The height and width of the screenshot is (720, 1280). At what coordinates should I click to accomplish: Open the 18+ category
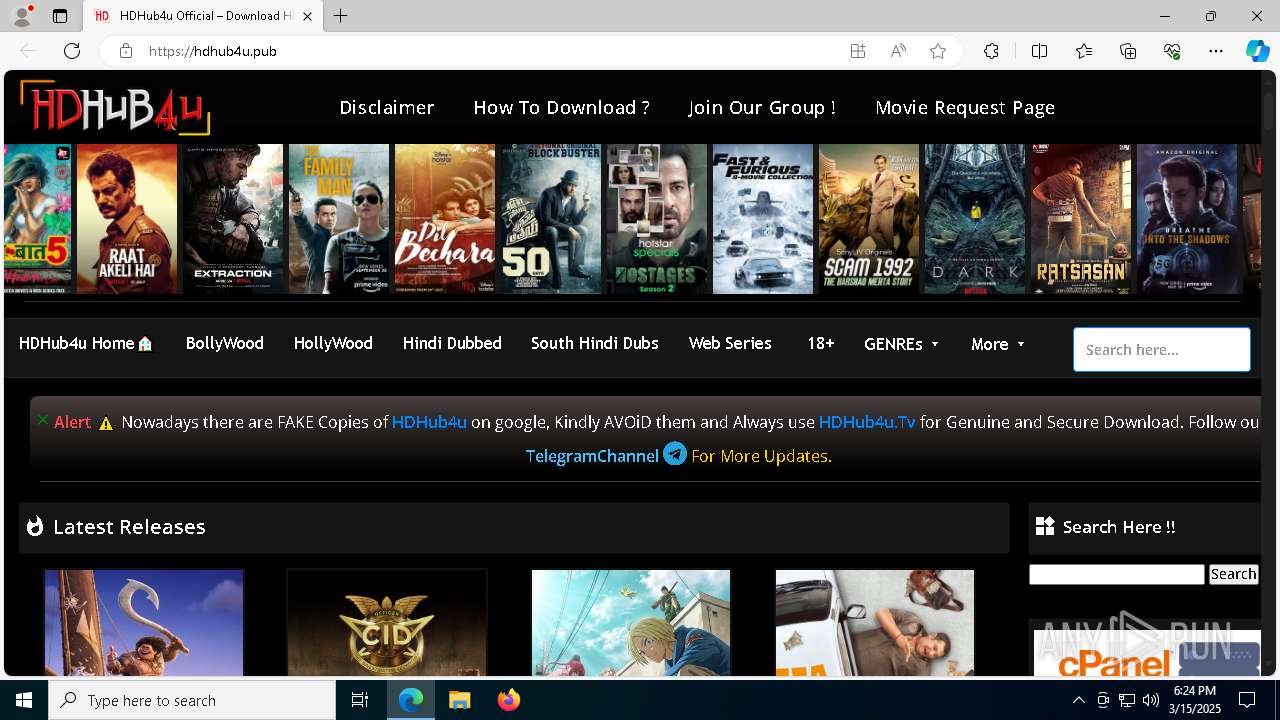tap(821, 343)
